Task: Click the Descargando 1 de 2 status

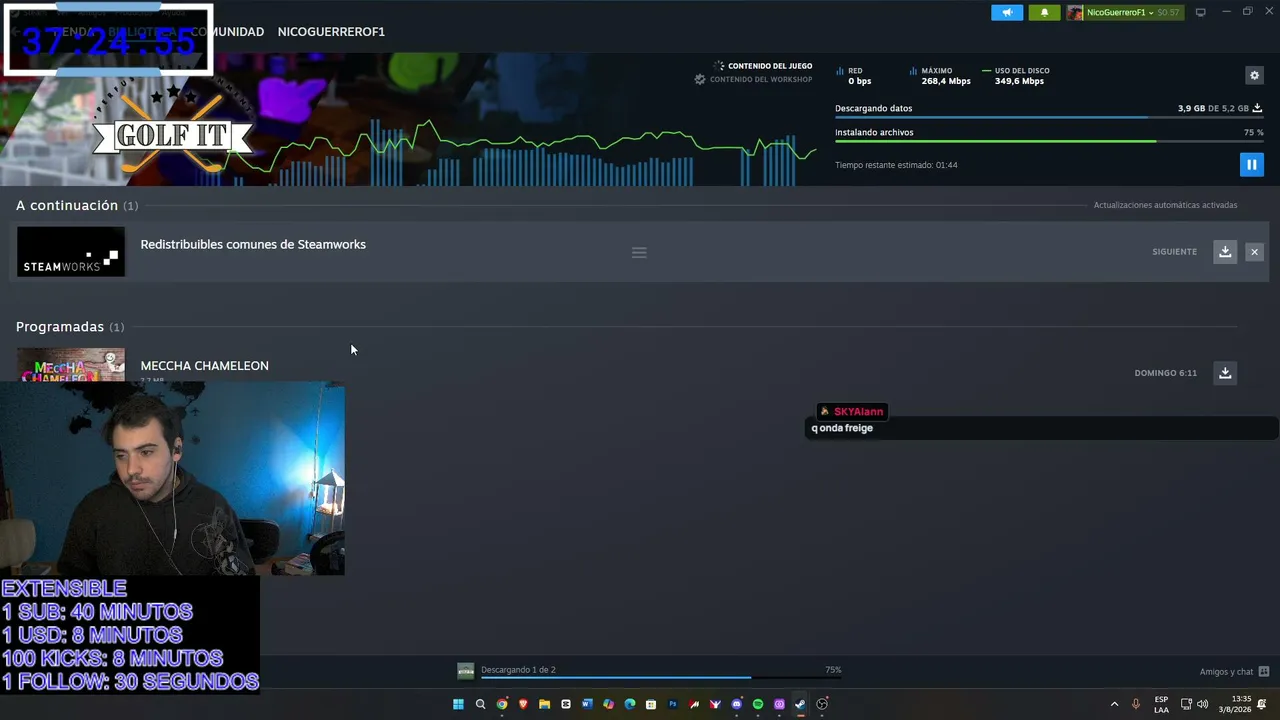Action: click(x=518, y=670)
